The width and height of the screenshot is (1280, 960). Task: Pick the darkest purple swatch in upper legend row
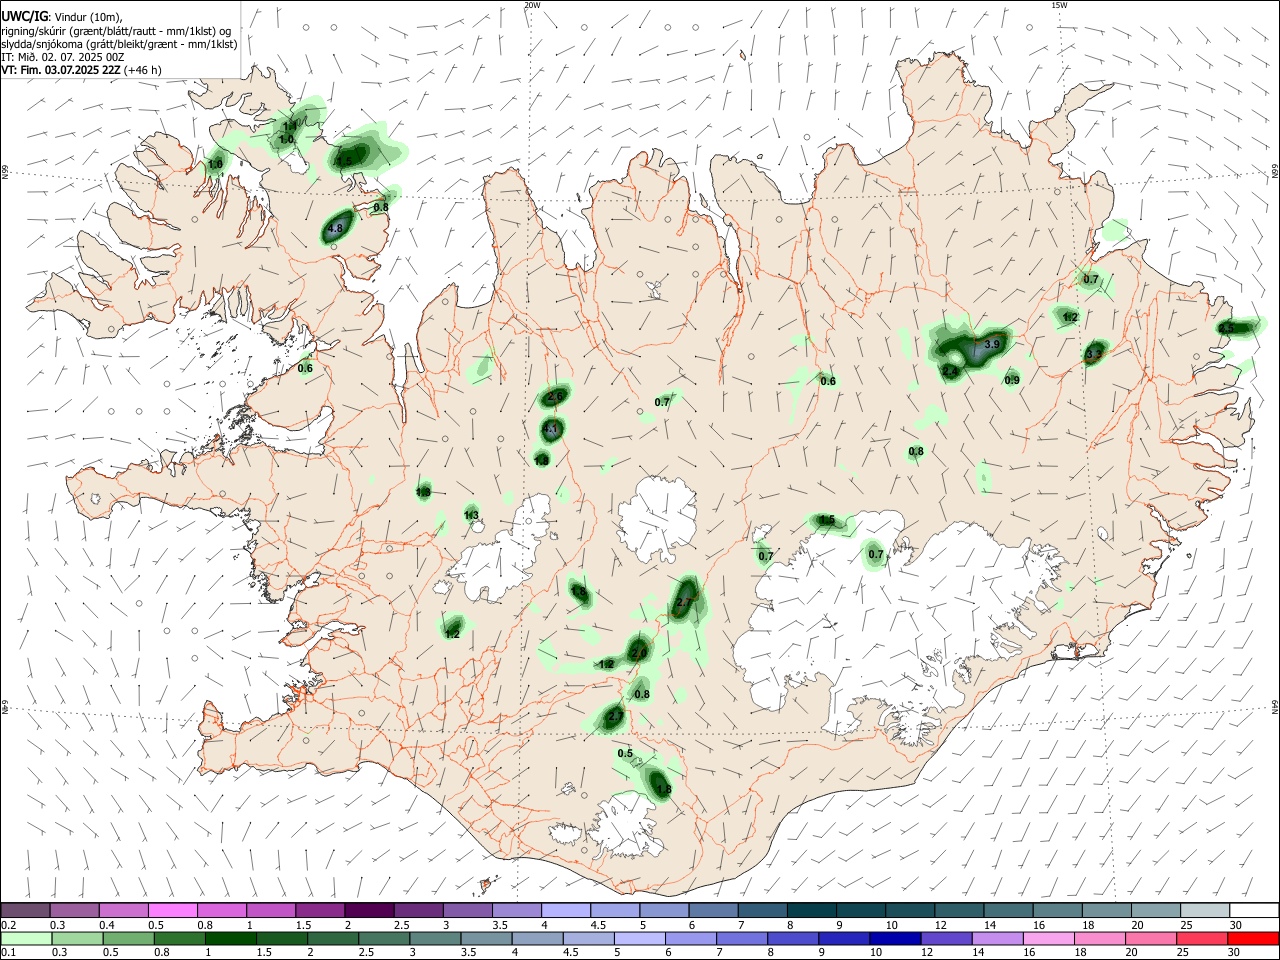click(369, 910)
